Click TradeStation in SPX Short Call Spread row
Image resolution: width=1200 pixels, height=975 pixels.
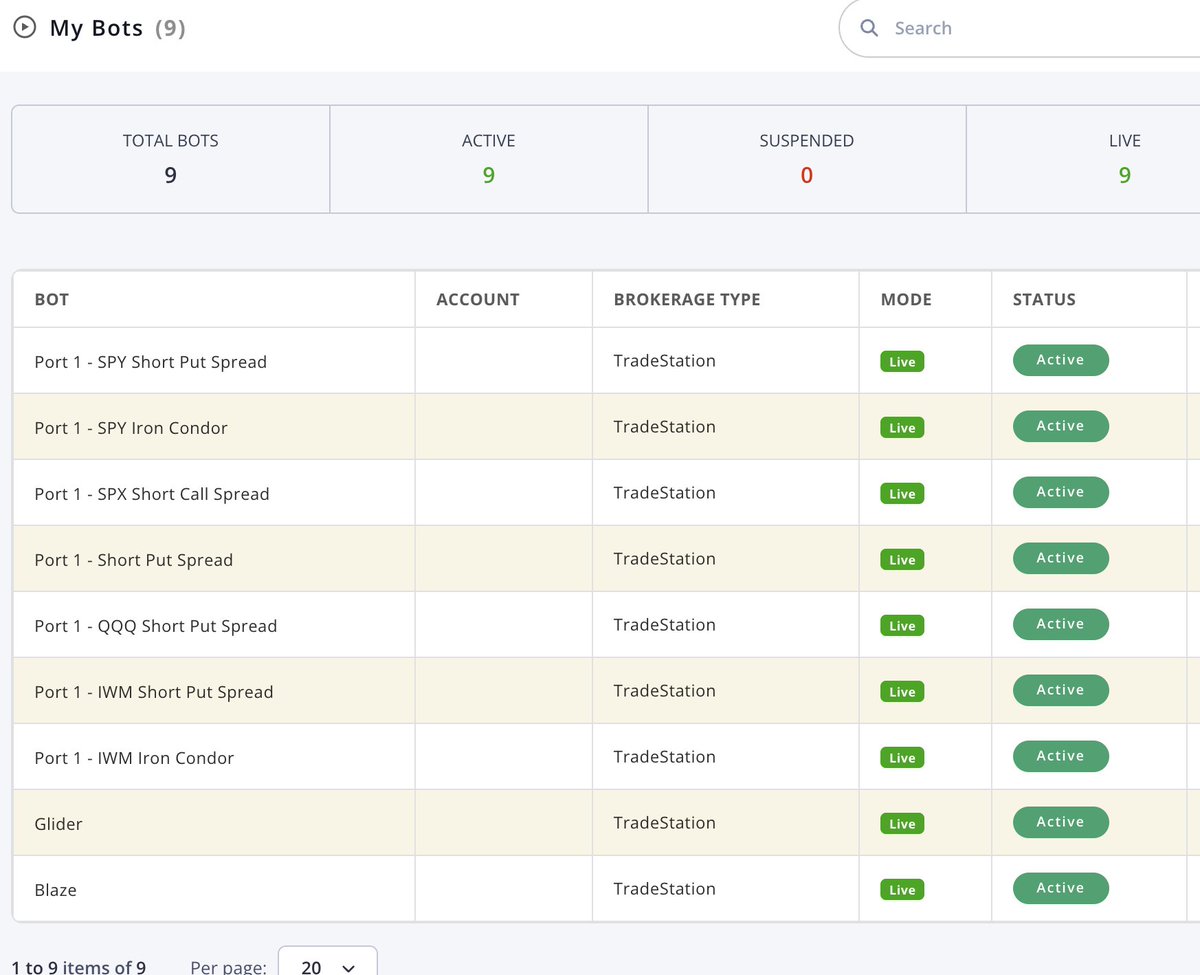665,493
